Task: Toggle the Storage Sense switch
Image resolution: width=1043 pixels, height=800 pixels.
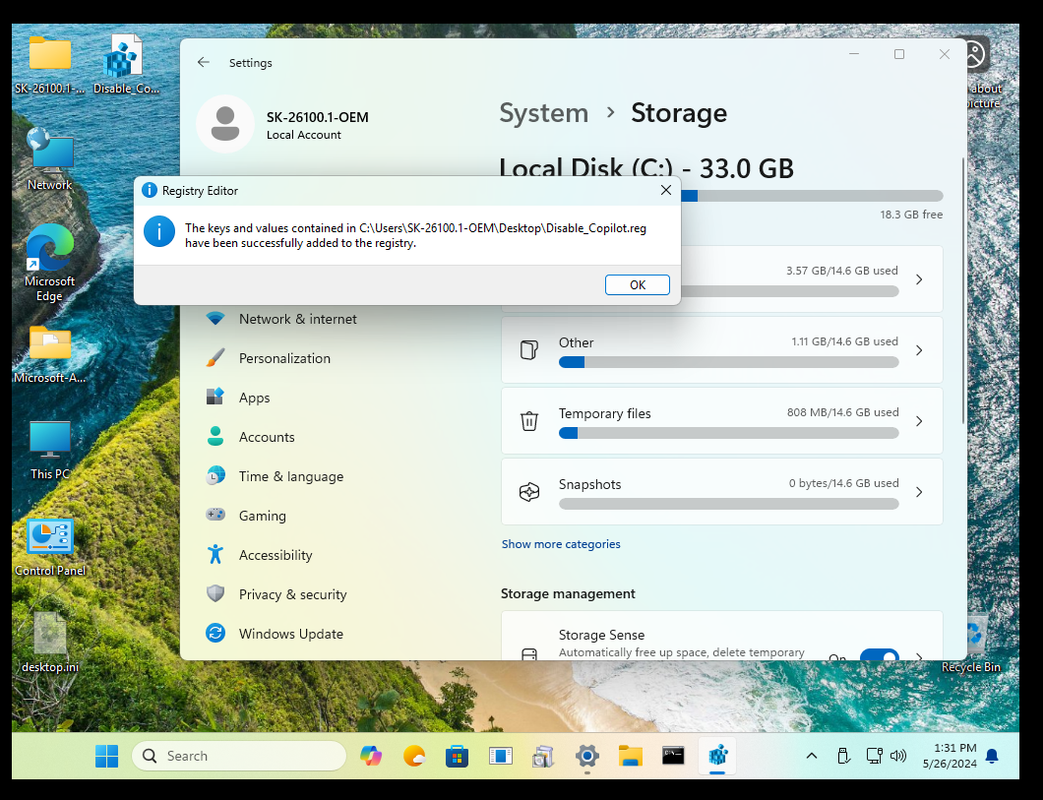Action: [x=879, y=656]
